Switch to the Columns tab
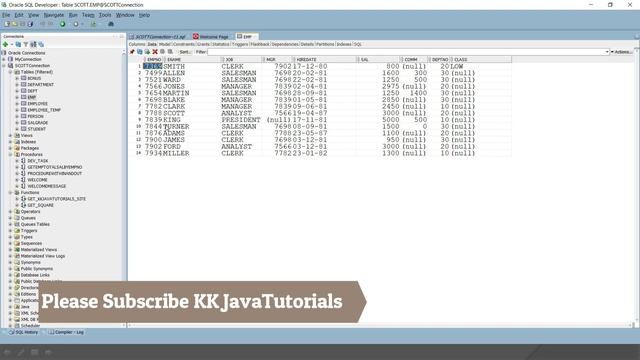Image resolution: width=640 pixels, height=360 pixels. coord(137,44)
